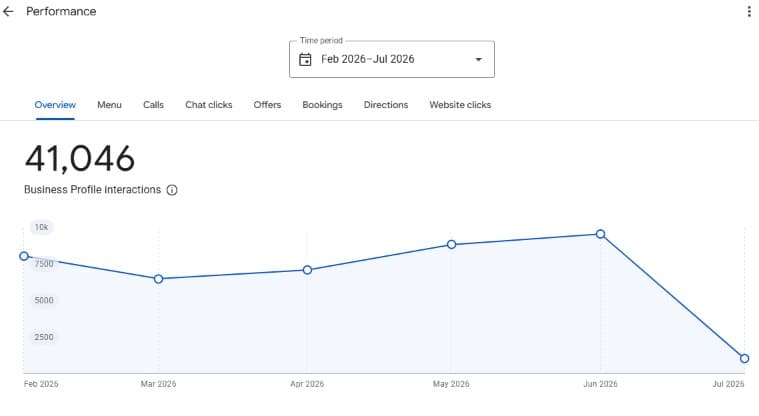The image size is (759, 416).
Task: Switch to the Calls tab
Action: click(153, 105)
